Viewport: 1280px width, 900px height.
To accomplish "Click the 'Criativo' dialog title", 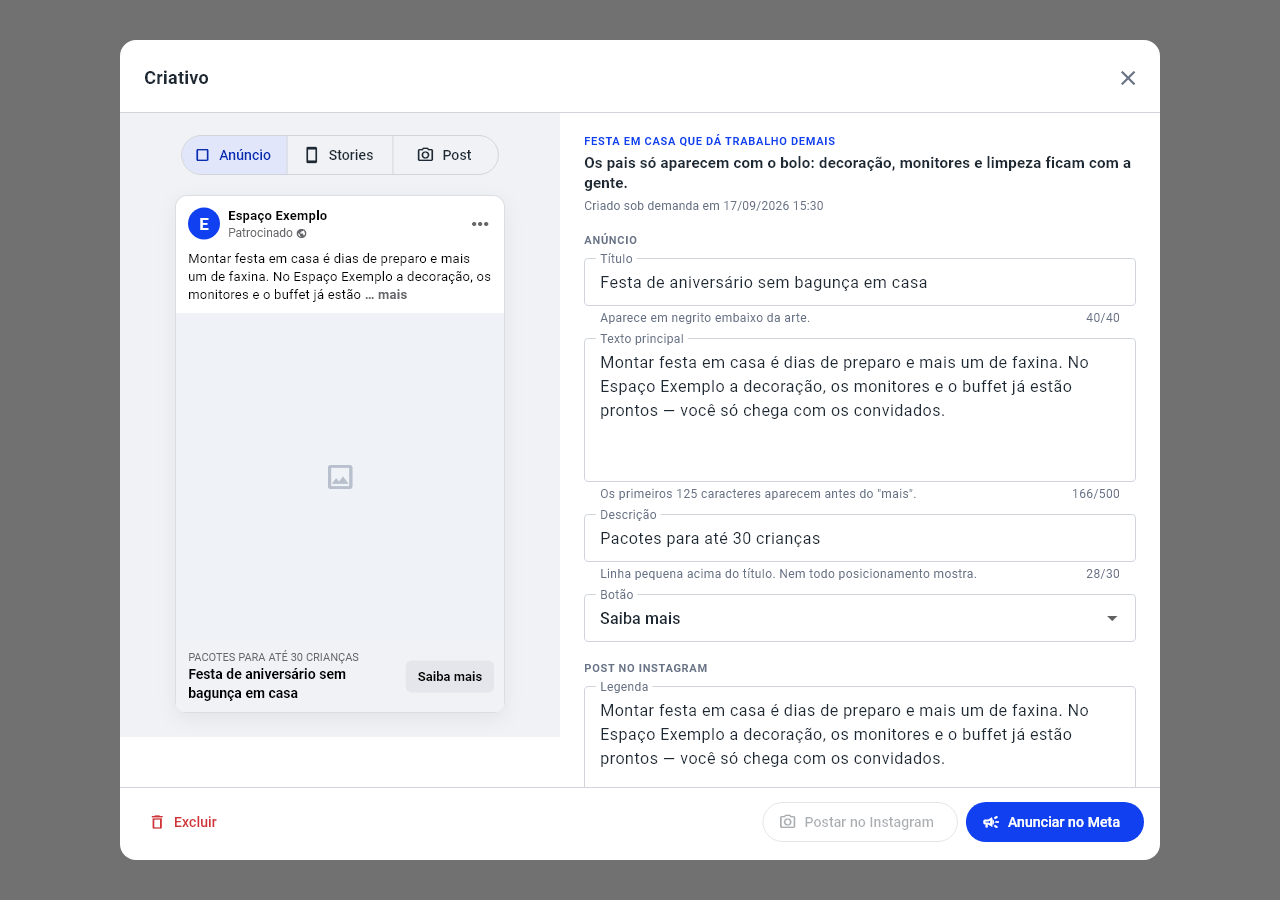I will click(x=176, y=78).
